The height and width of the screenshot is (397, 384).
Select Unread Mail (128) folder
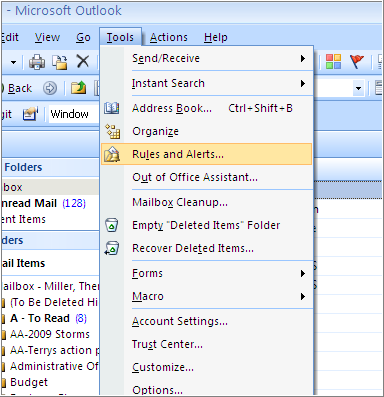coord(50,203)
